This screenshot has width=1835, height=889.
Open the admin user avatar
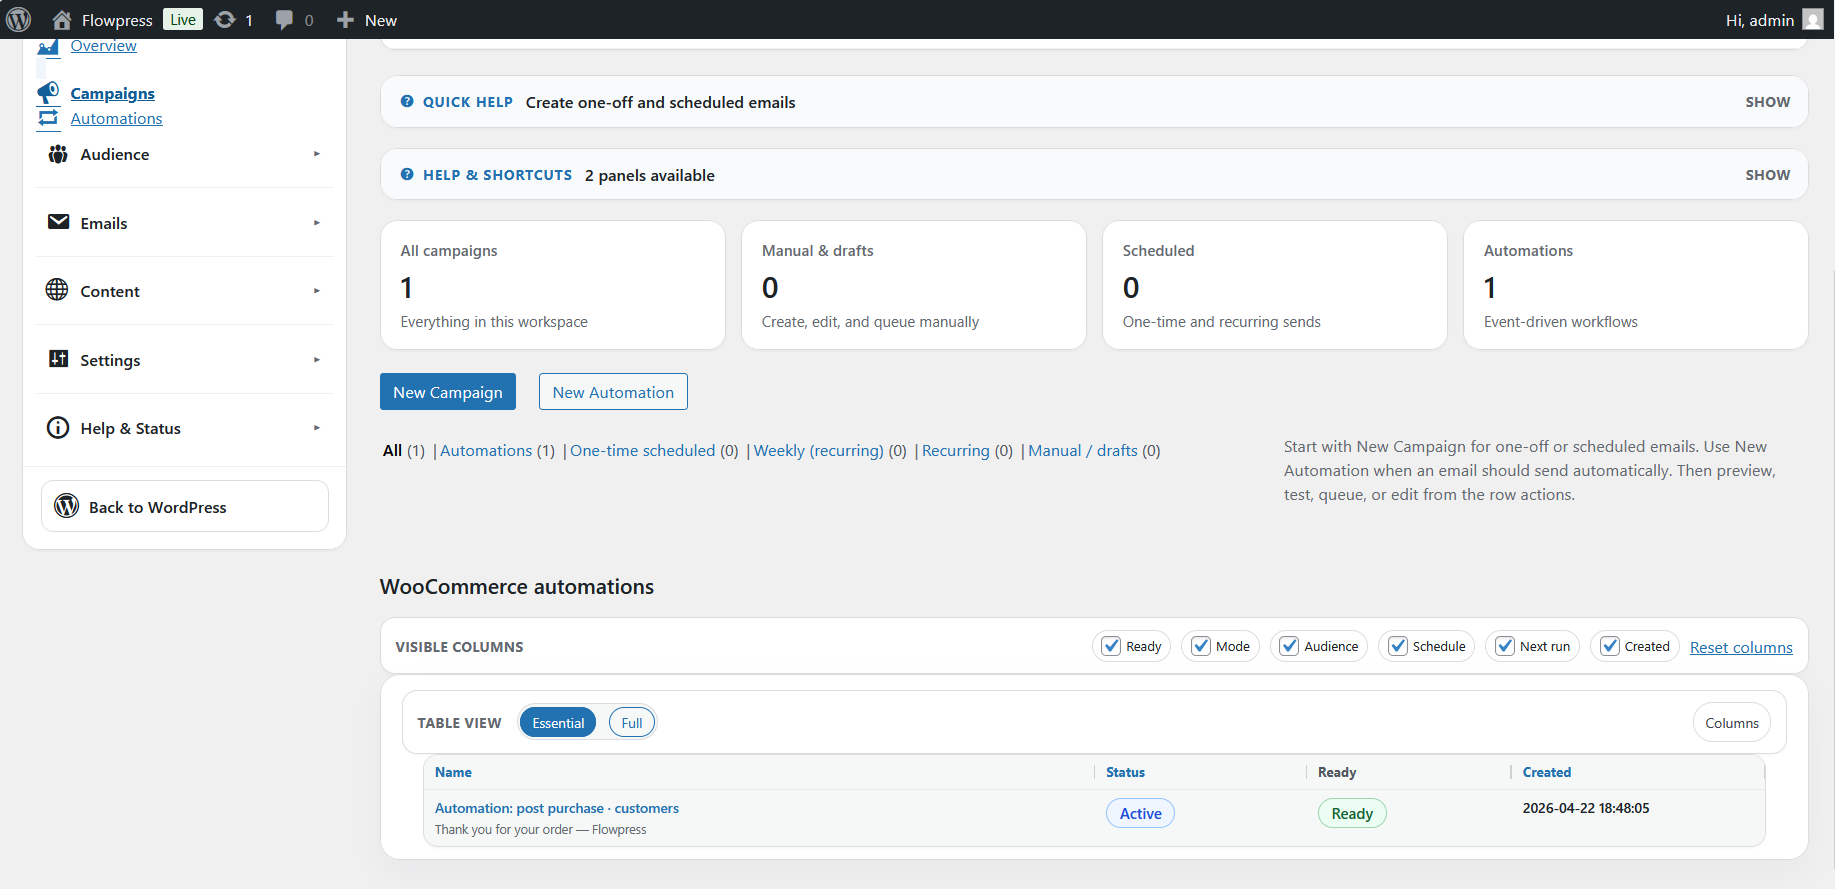tap(1813, 20)
